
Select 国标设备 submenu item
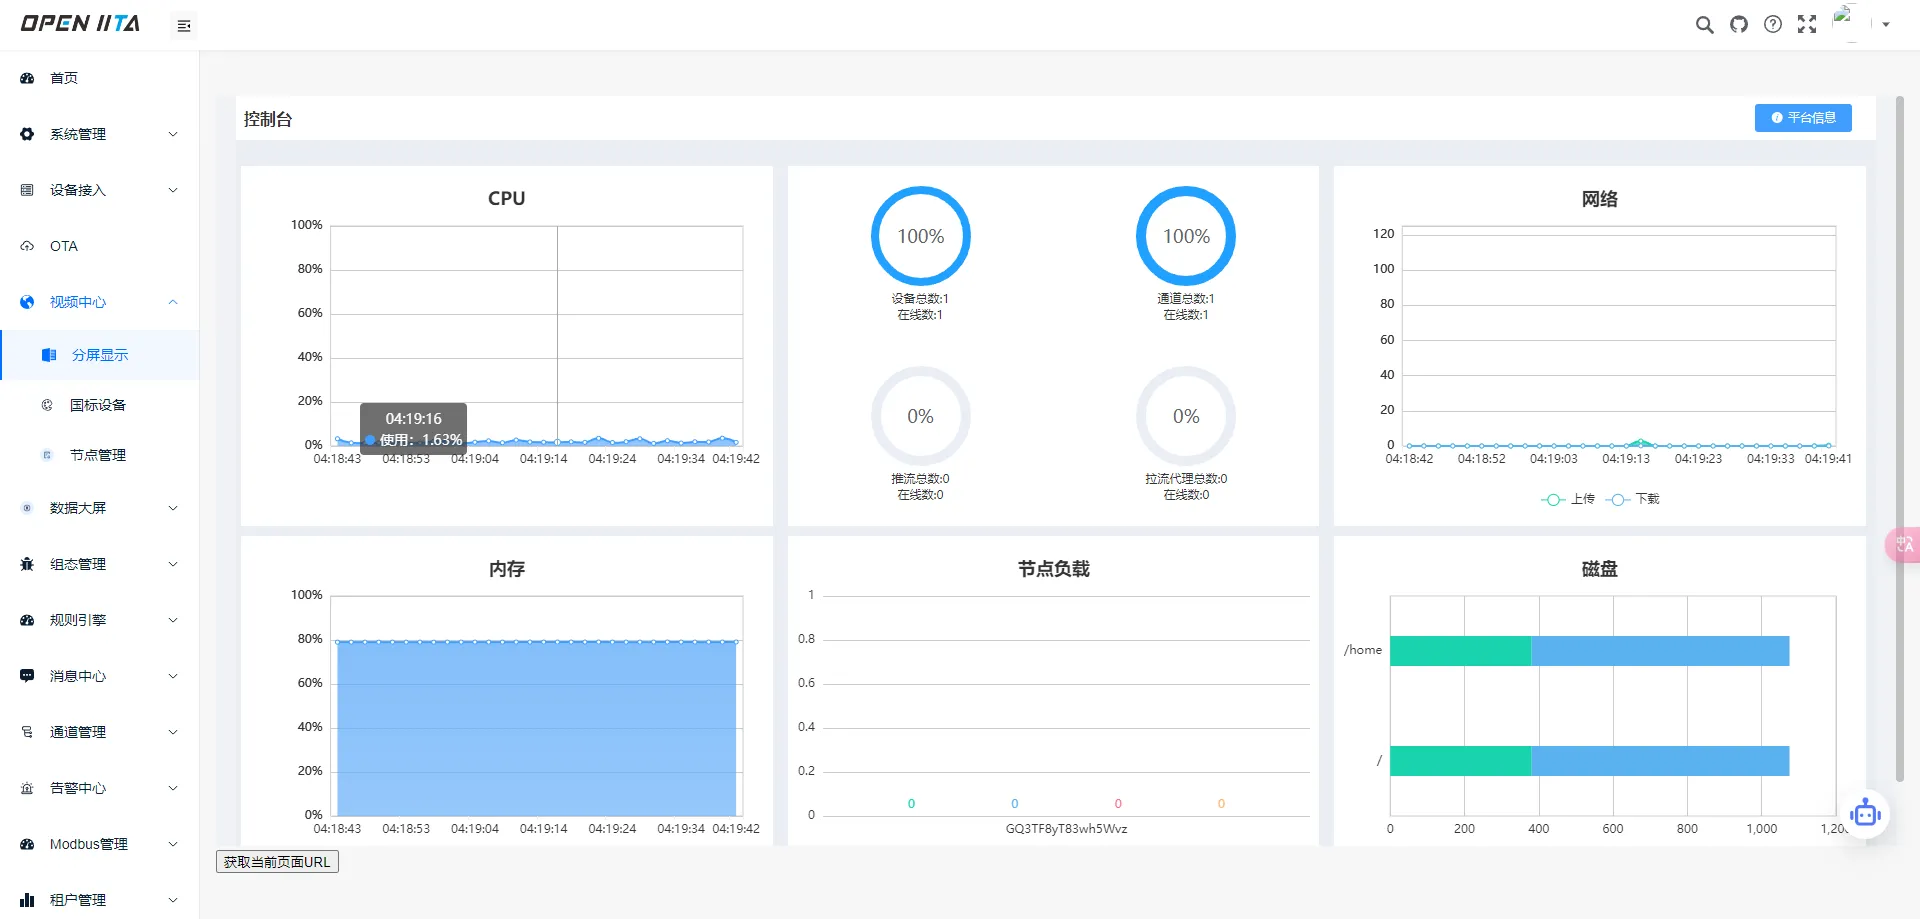[100, 405]
